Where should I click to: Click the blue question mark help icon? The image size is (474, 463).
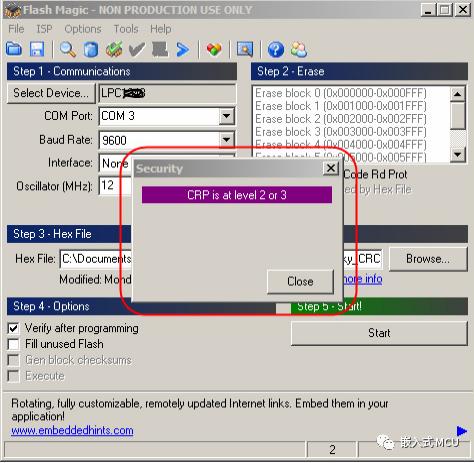[276, 50]
